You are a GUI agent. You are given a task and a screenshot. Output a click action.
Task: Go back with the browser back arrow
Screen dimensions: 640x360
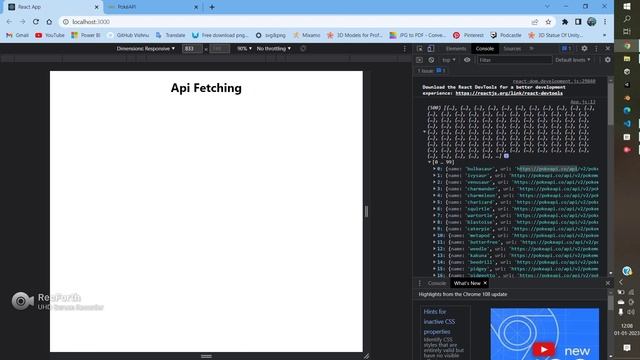(x=9, y=22)
